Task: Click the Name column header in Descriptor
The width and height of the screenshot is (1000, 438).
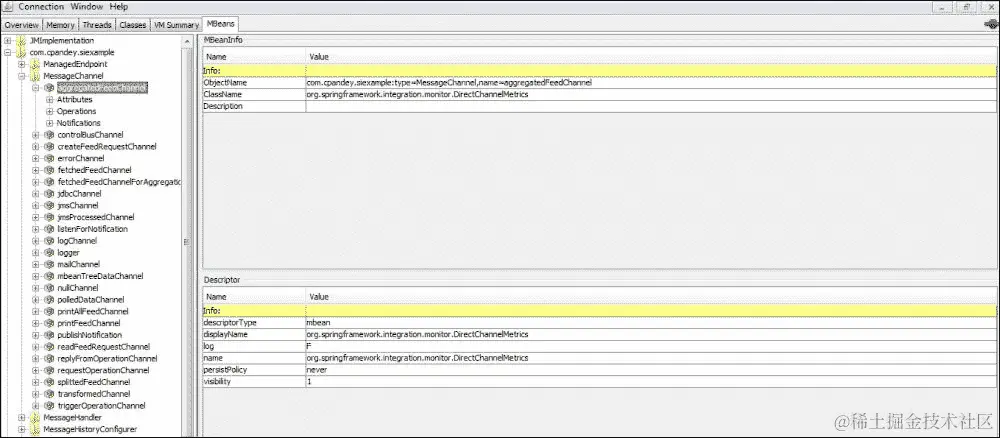Action: [254, 296]
